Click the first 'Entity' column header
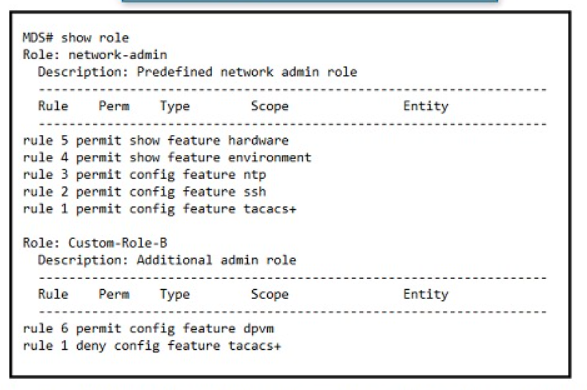This screenshot has width=587, height=390. pyautogui.click(x=426, y=106)
